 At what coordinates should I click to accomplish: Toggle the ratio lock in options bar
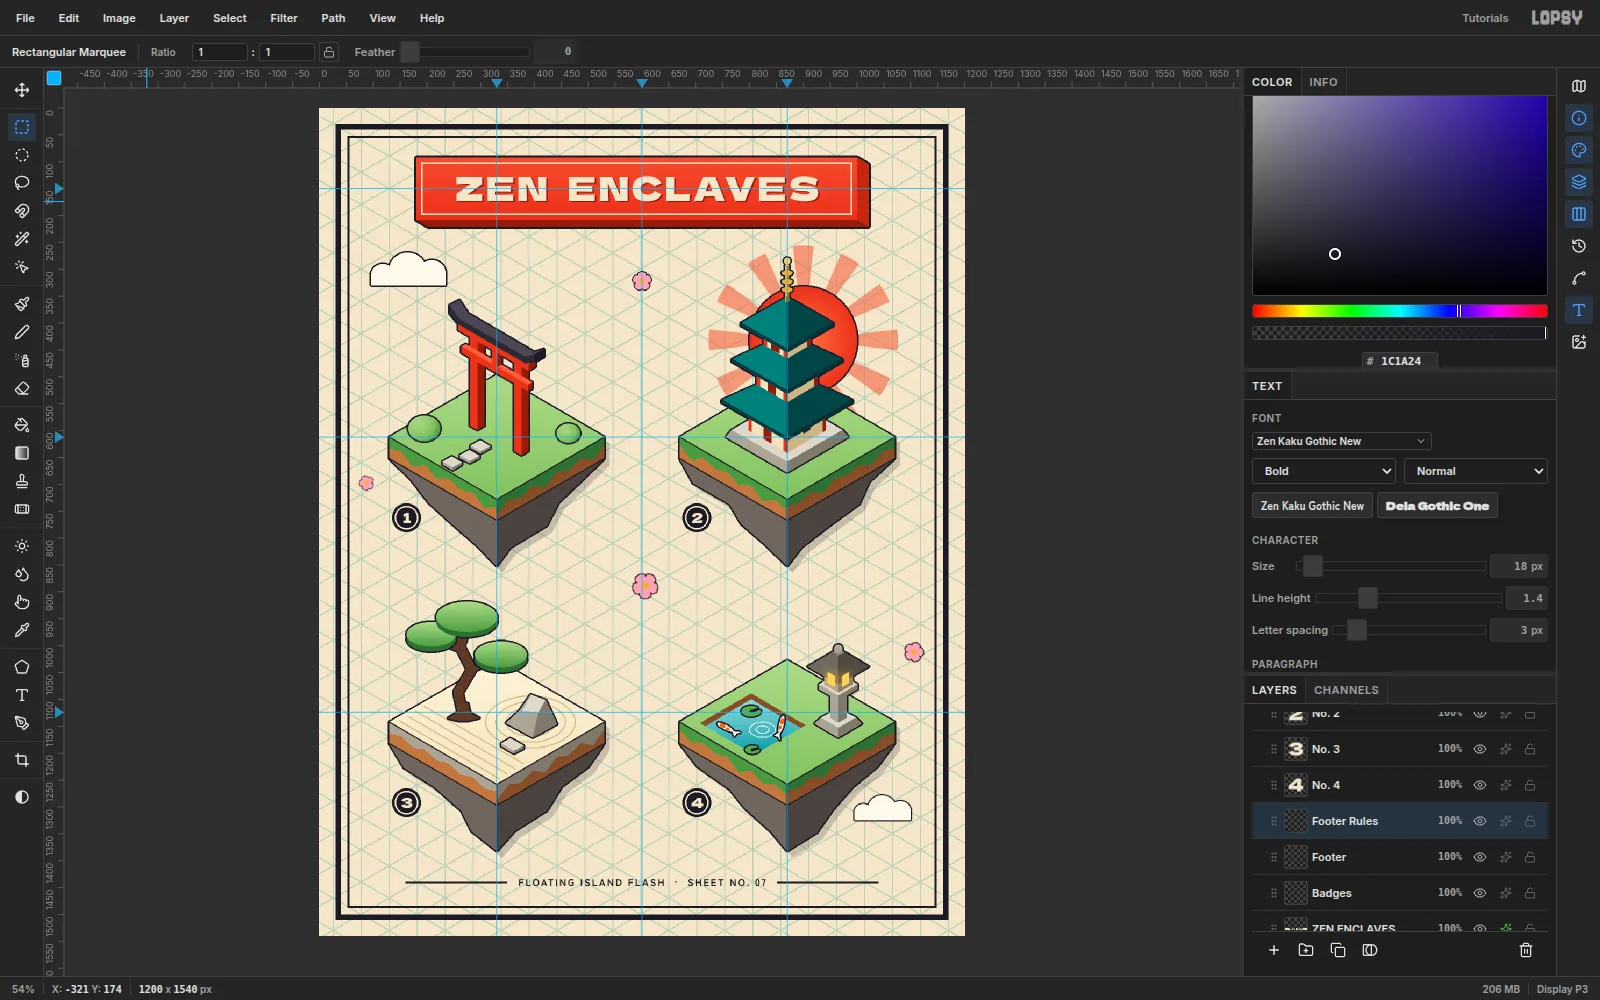click(329, 52)
